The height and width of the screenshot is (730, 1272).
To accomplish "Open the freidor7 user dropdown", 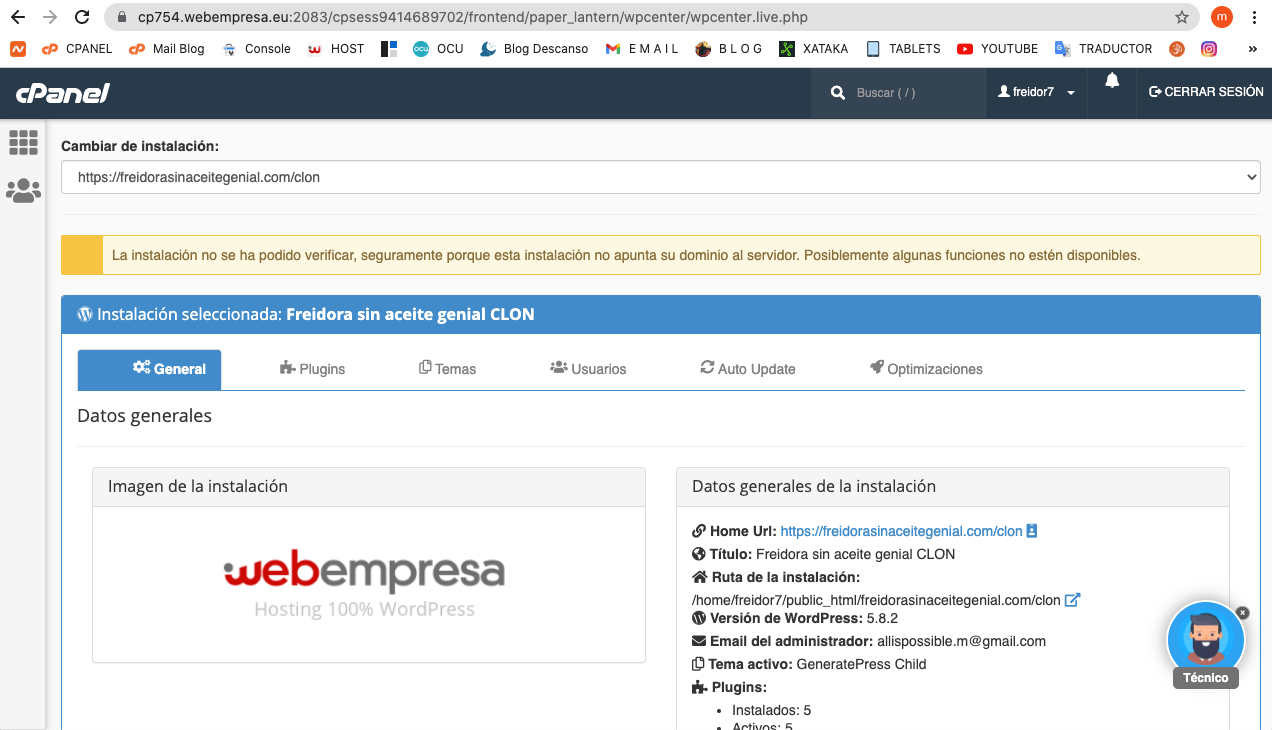I will (x=1036, y=92).
